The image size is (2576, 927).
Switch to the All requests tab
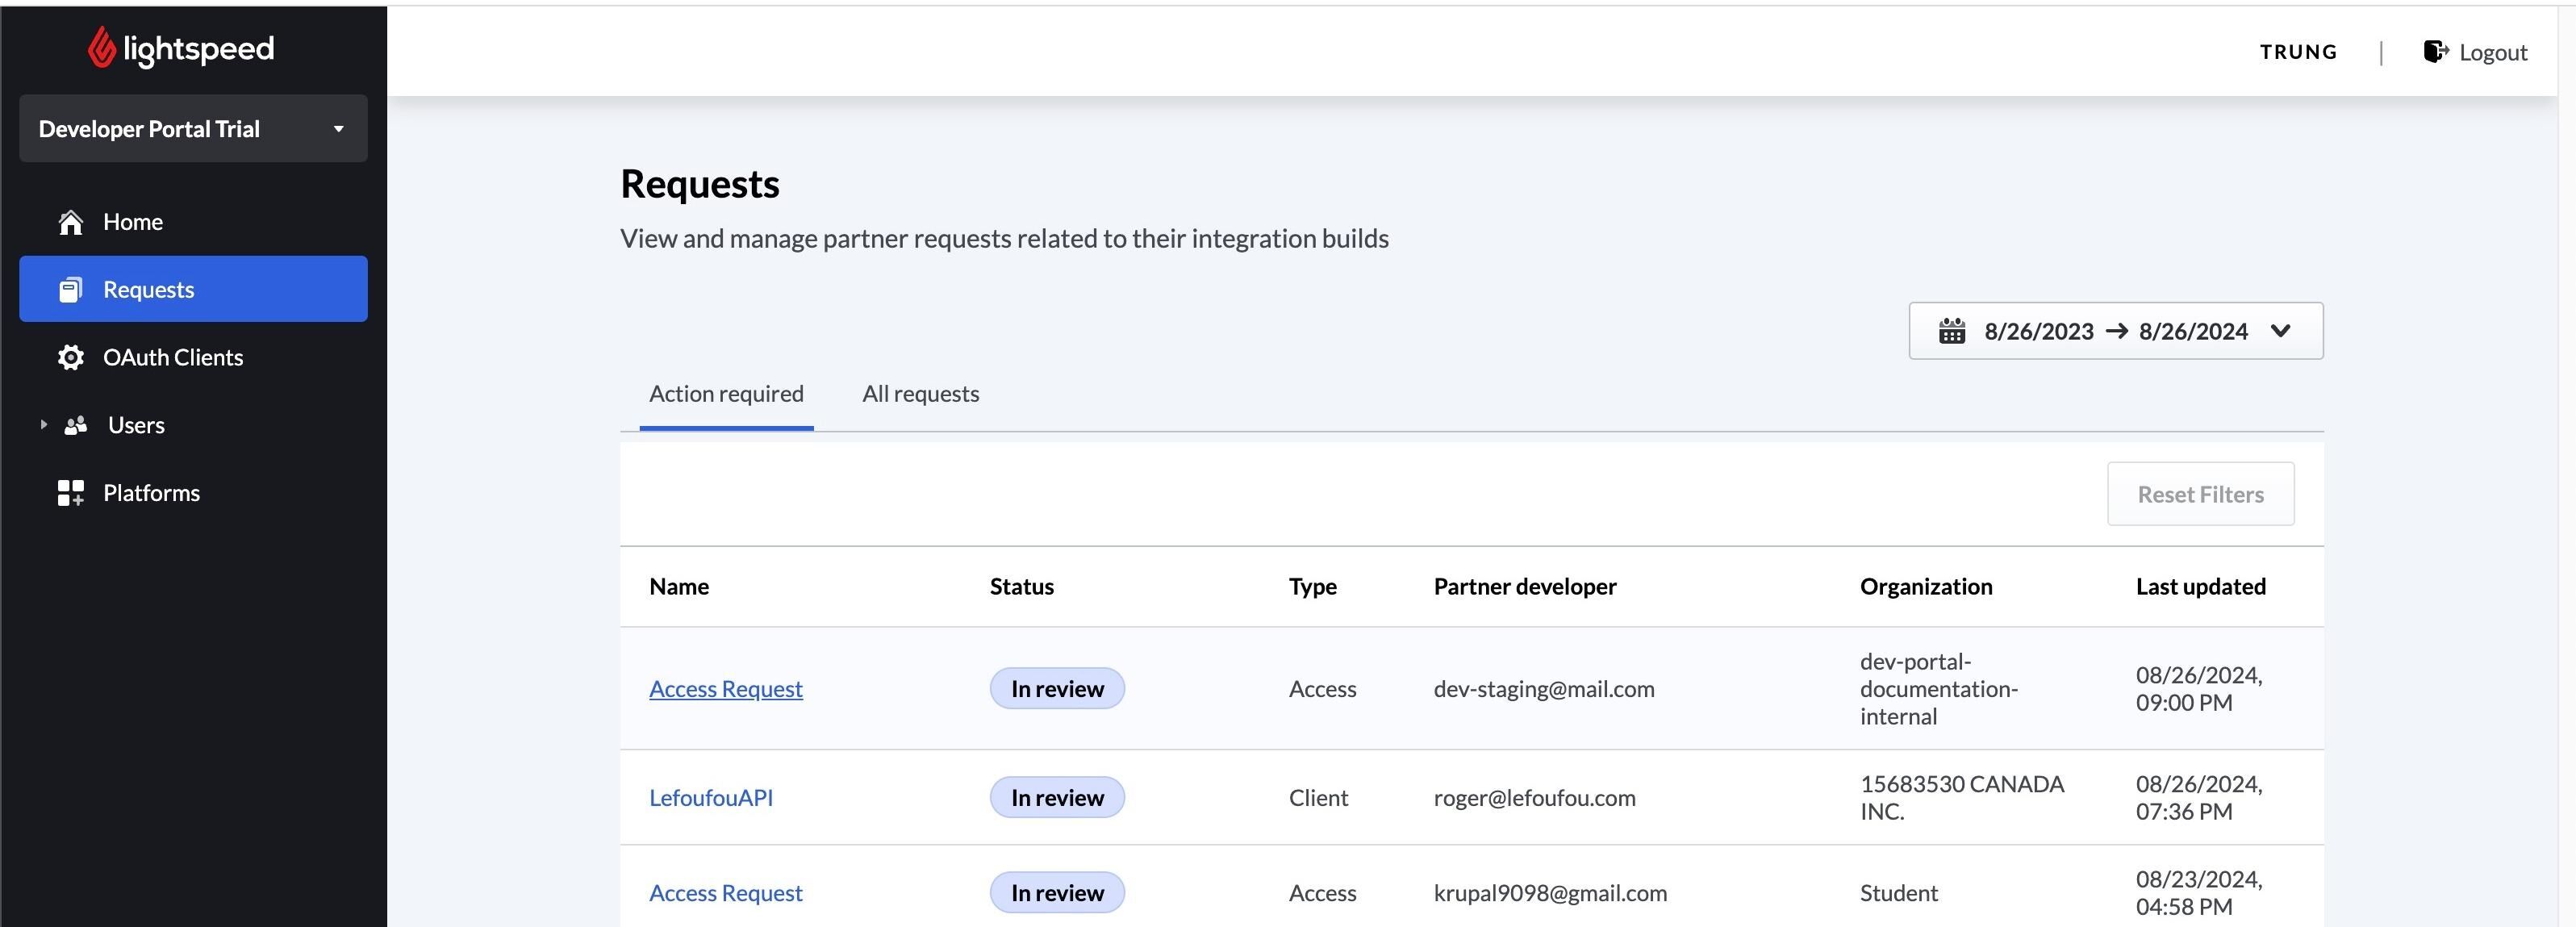coord(920,393)
